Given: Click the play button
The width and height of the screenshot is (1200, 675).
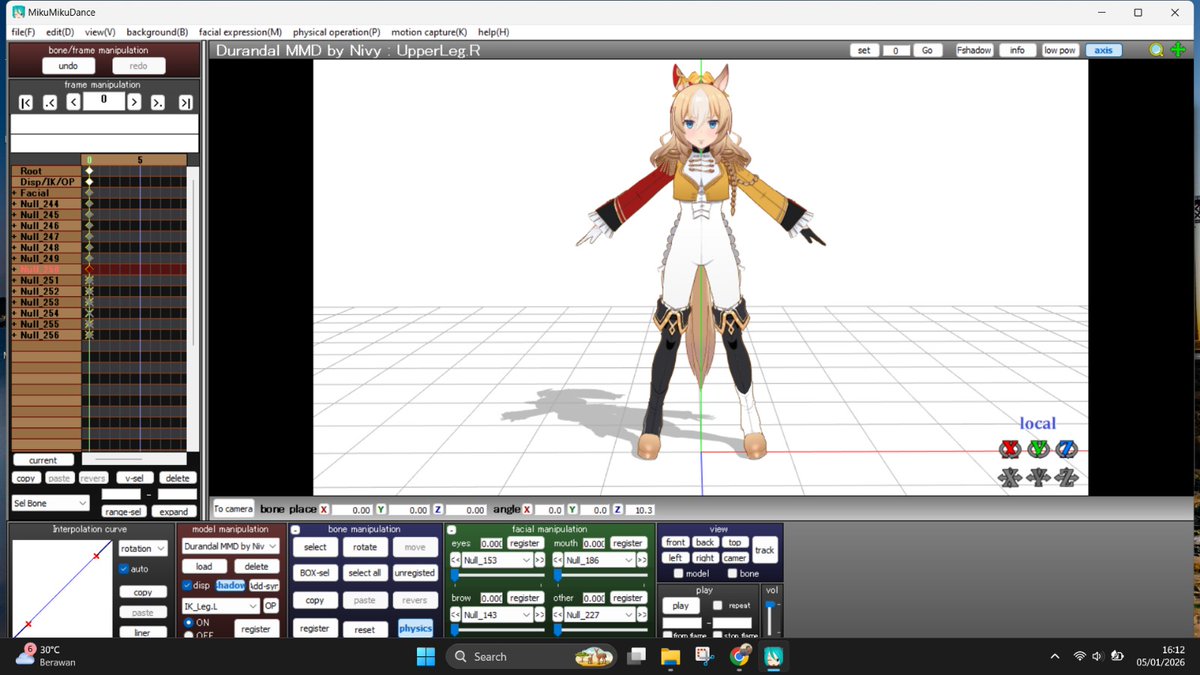Looking at the screenshot, I should click(x=680, y=606).
